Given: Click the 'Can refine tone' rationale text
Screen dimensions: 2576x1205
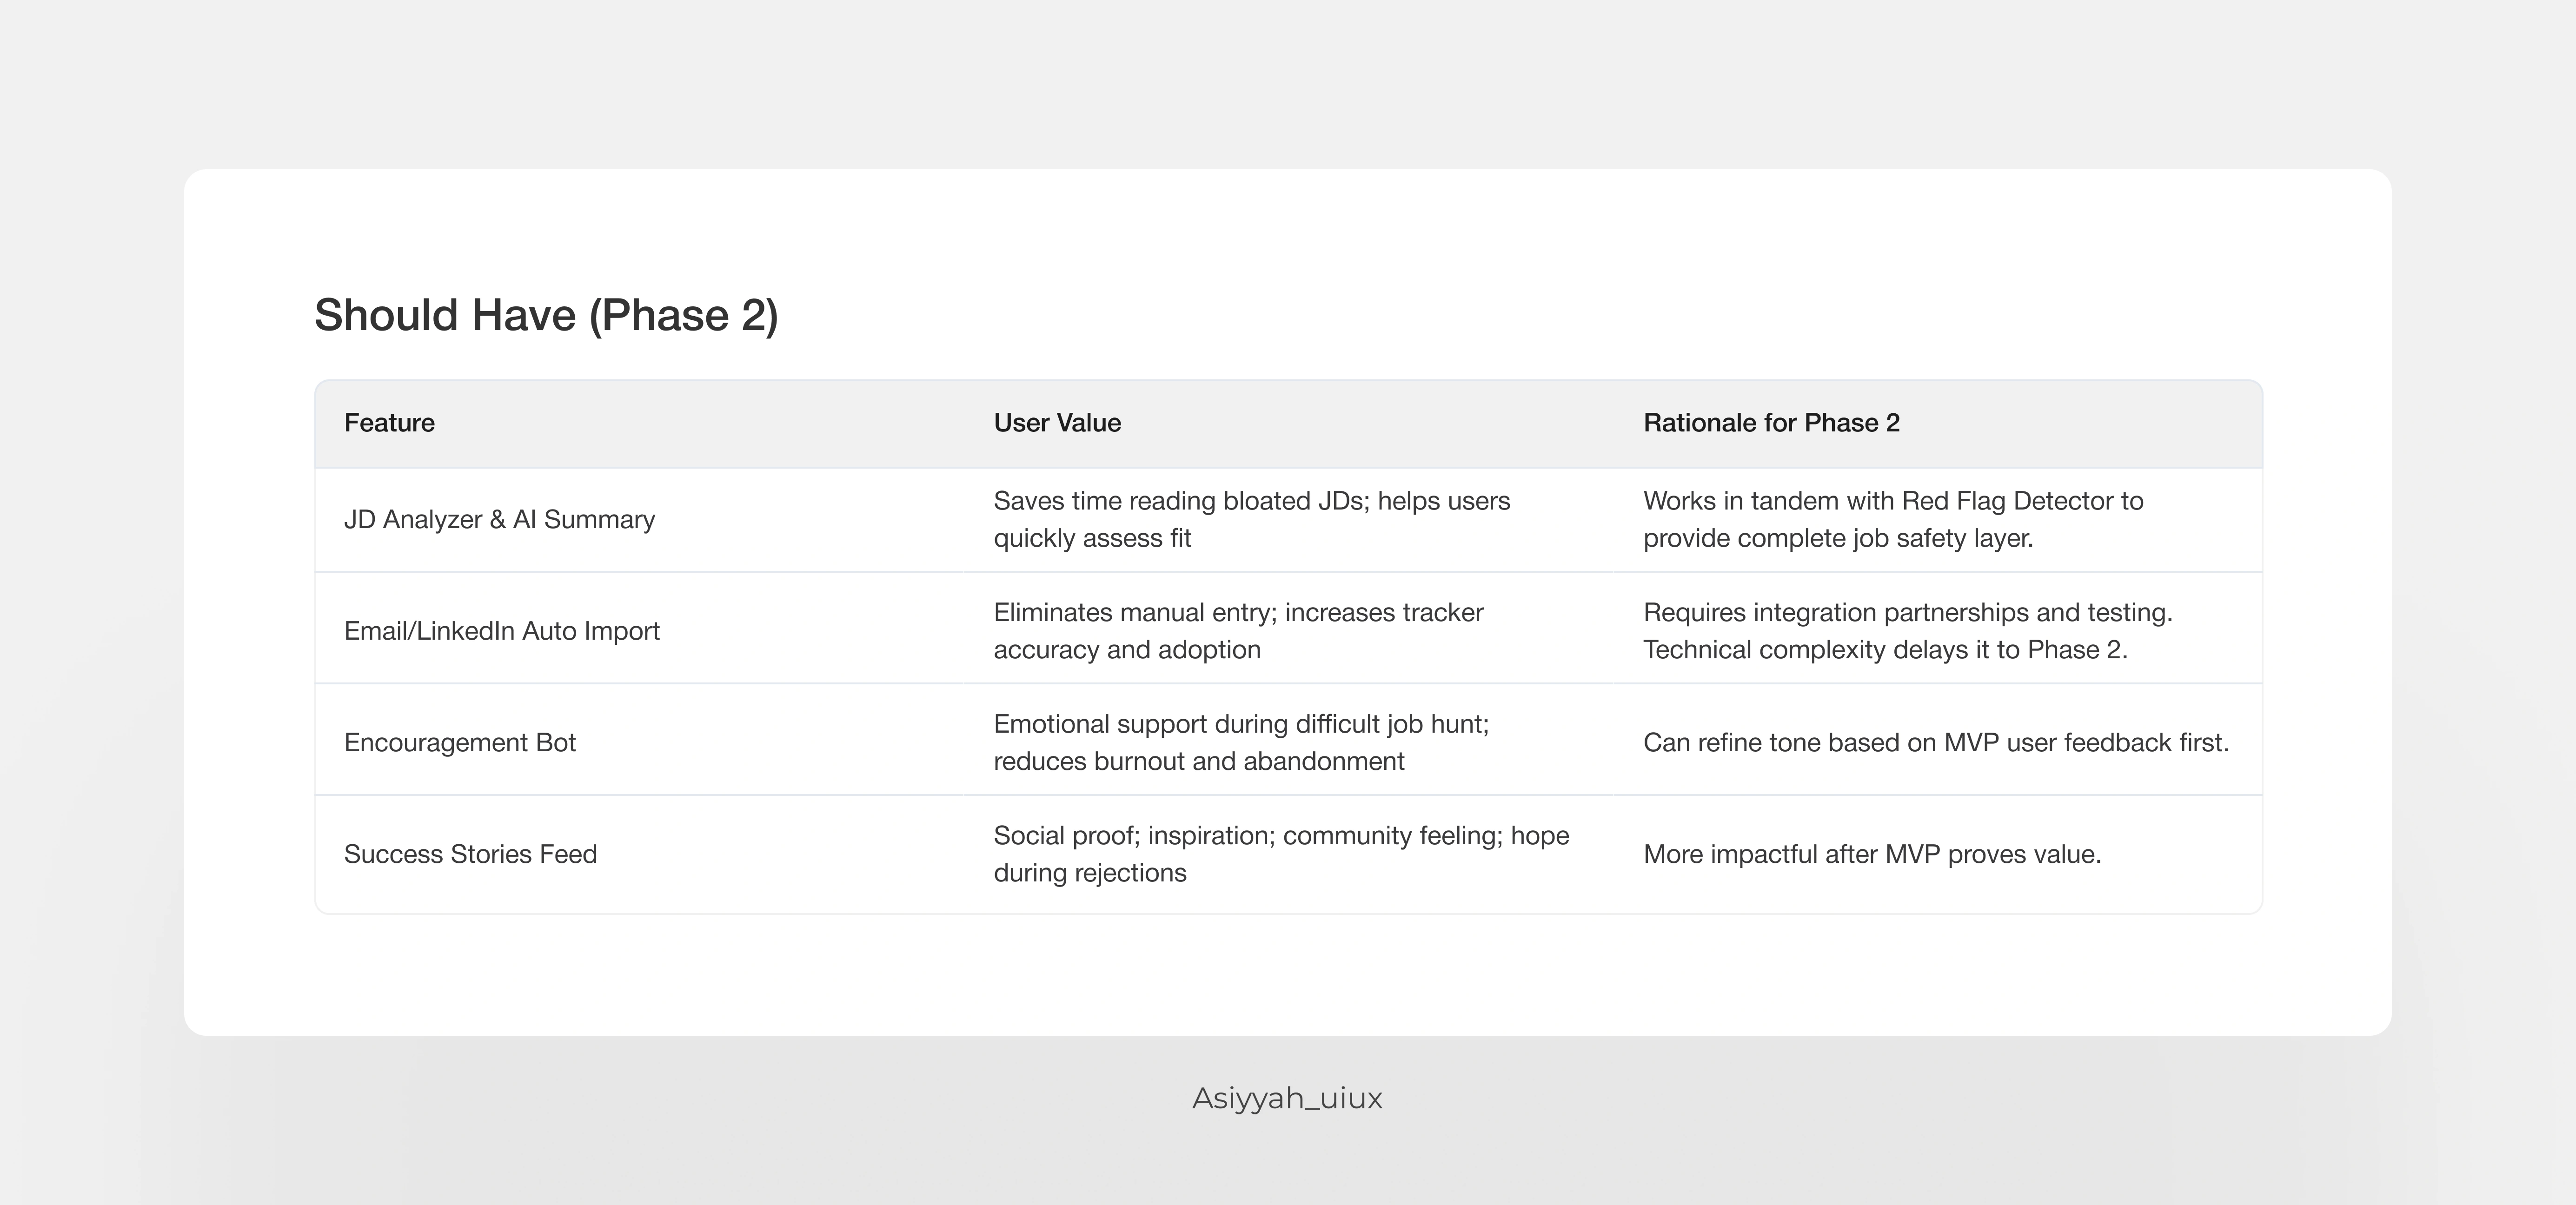Looking at the screenshot, I should pos(1935,743).
